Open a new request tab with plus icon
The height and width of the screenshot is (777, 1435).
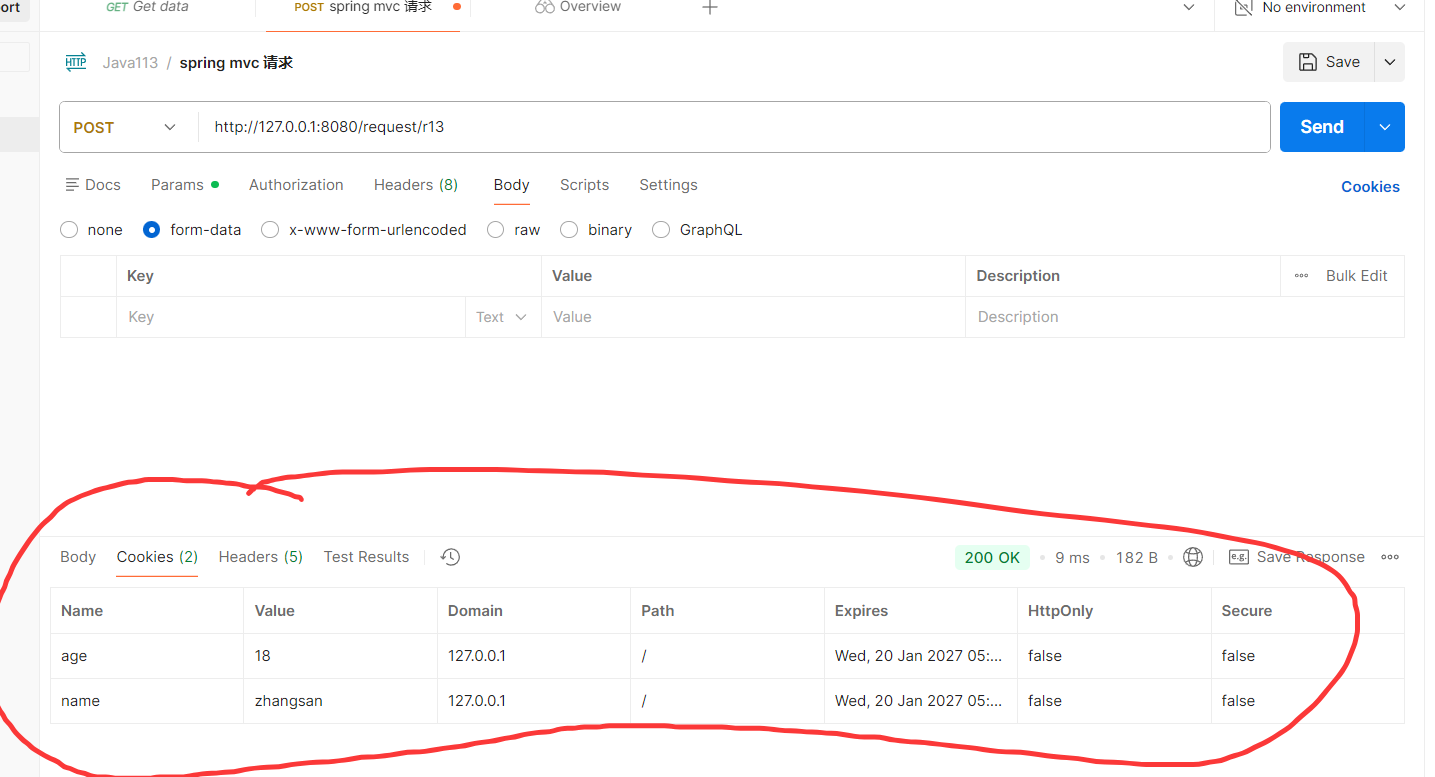(709, 7)
